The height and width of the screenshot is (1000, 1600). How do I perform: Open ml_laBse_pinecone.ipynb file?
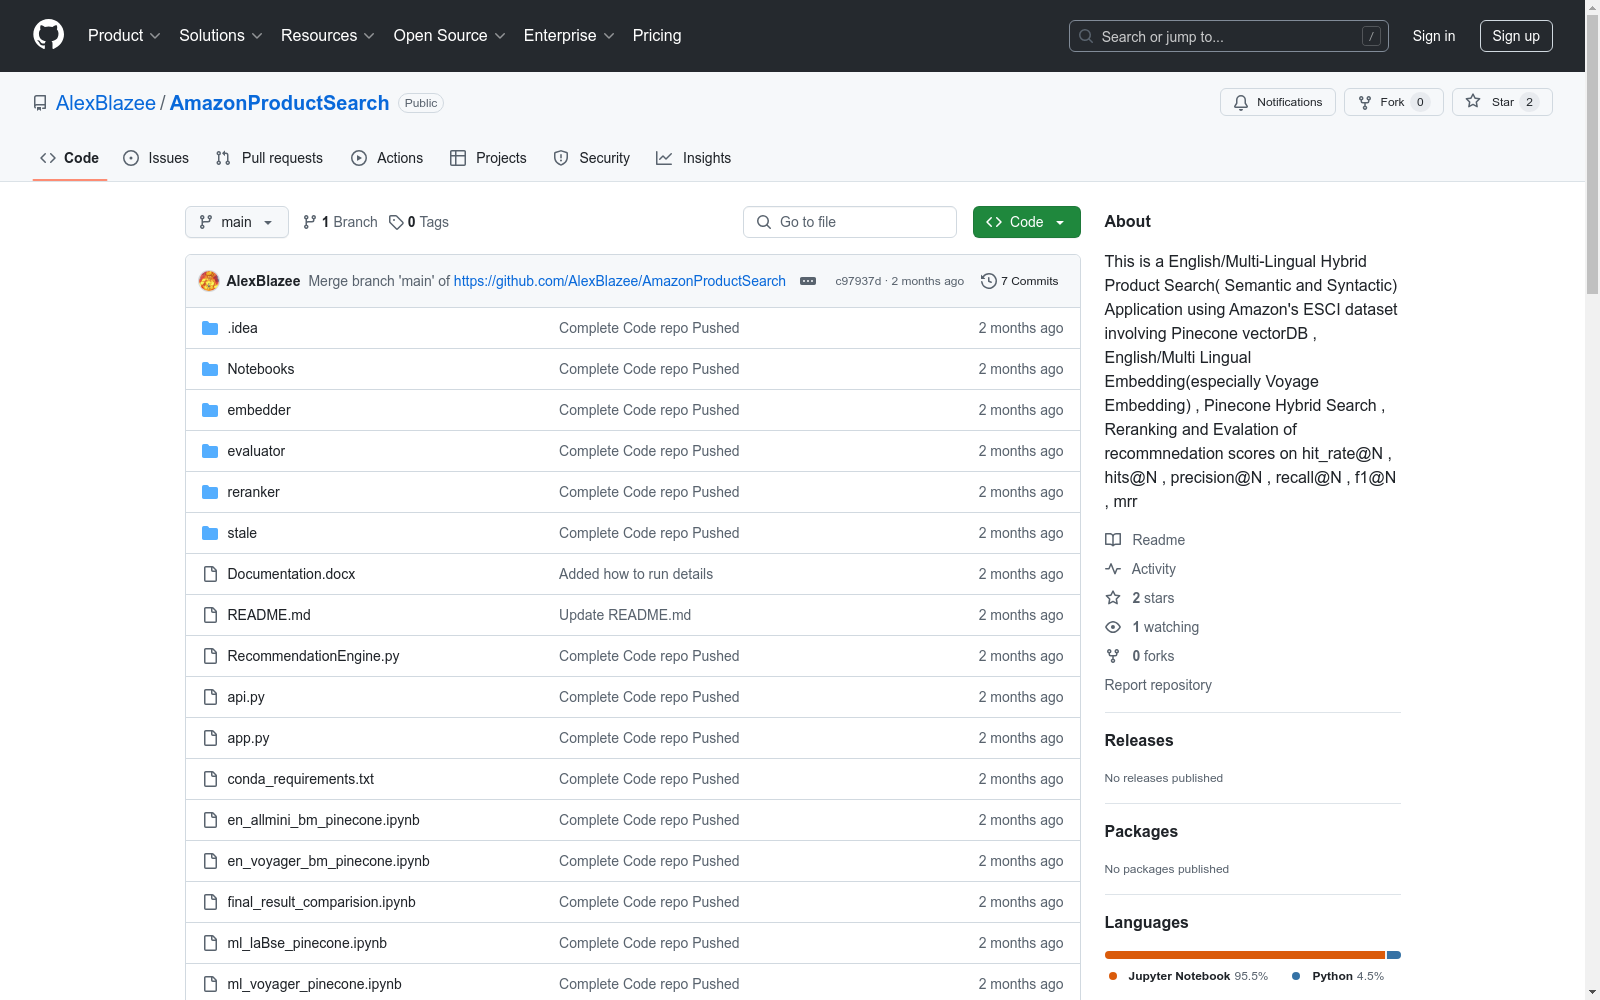point(307,943)
